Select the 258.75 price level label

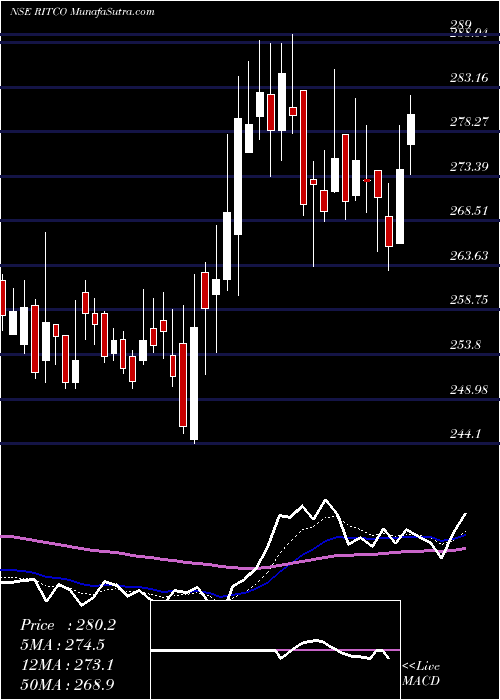click(x=469, y=300)
